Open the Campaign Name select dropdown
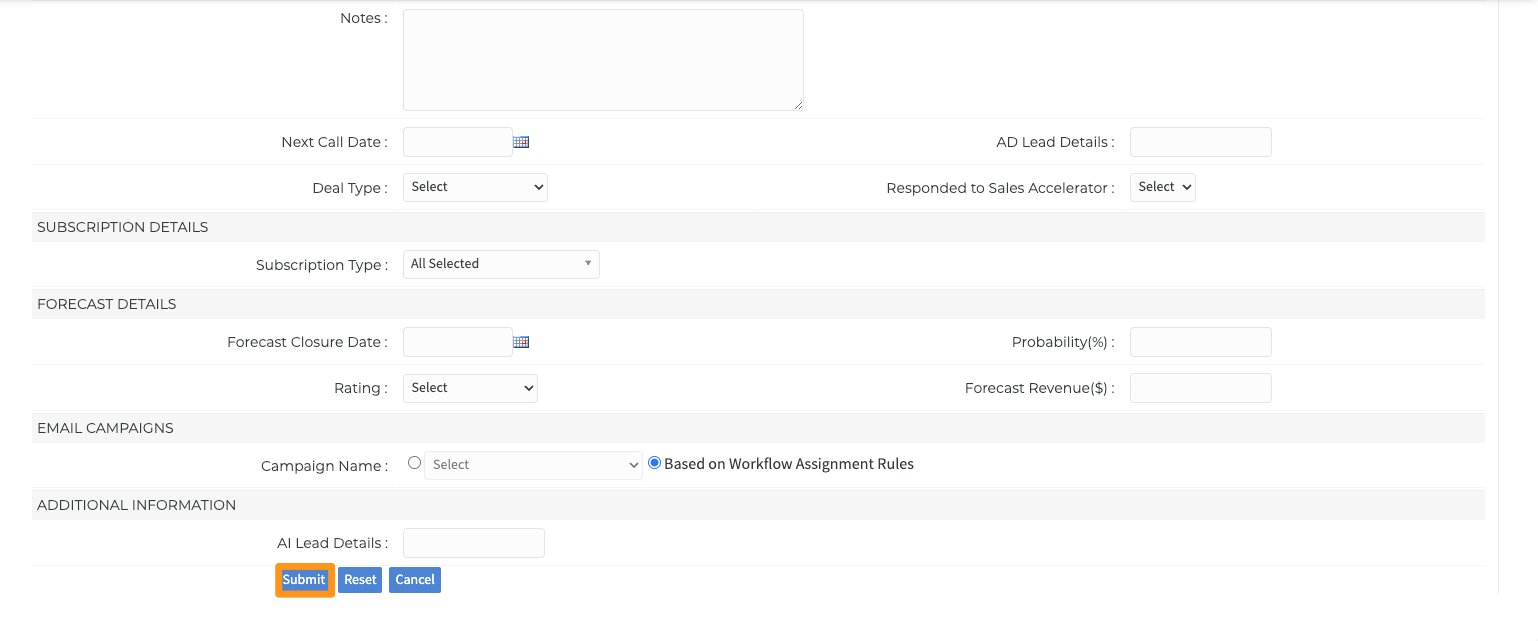Screen dimensions: 1538x641 pyautogui.click(x=533, y=465)
